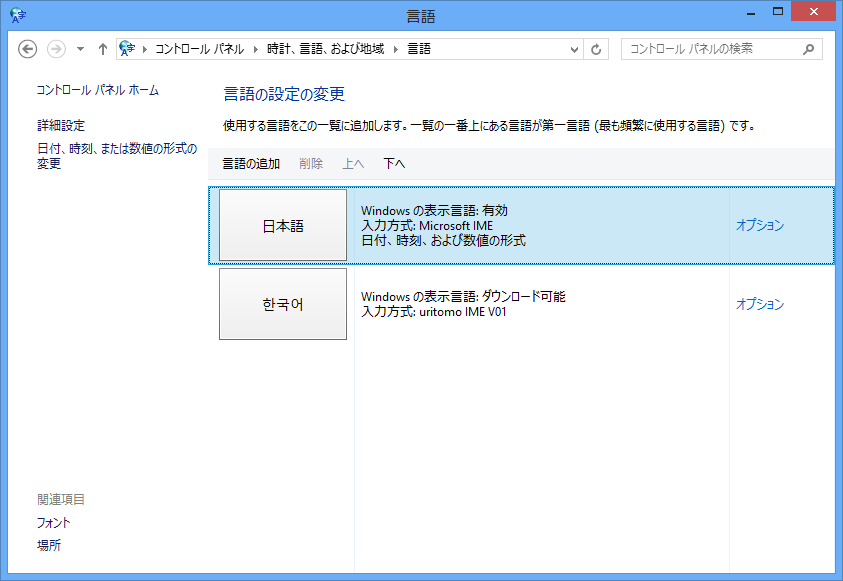Click the コントロール パネルの検索 search field
The image size is (843, 581).
(710, 48)
